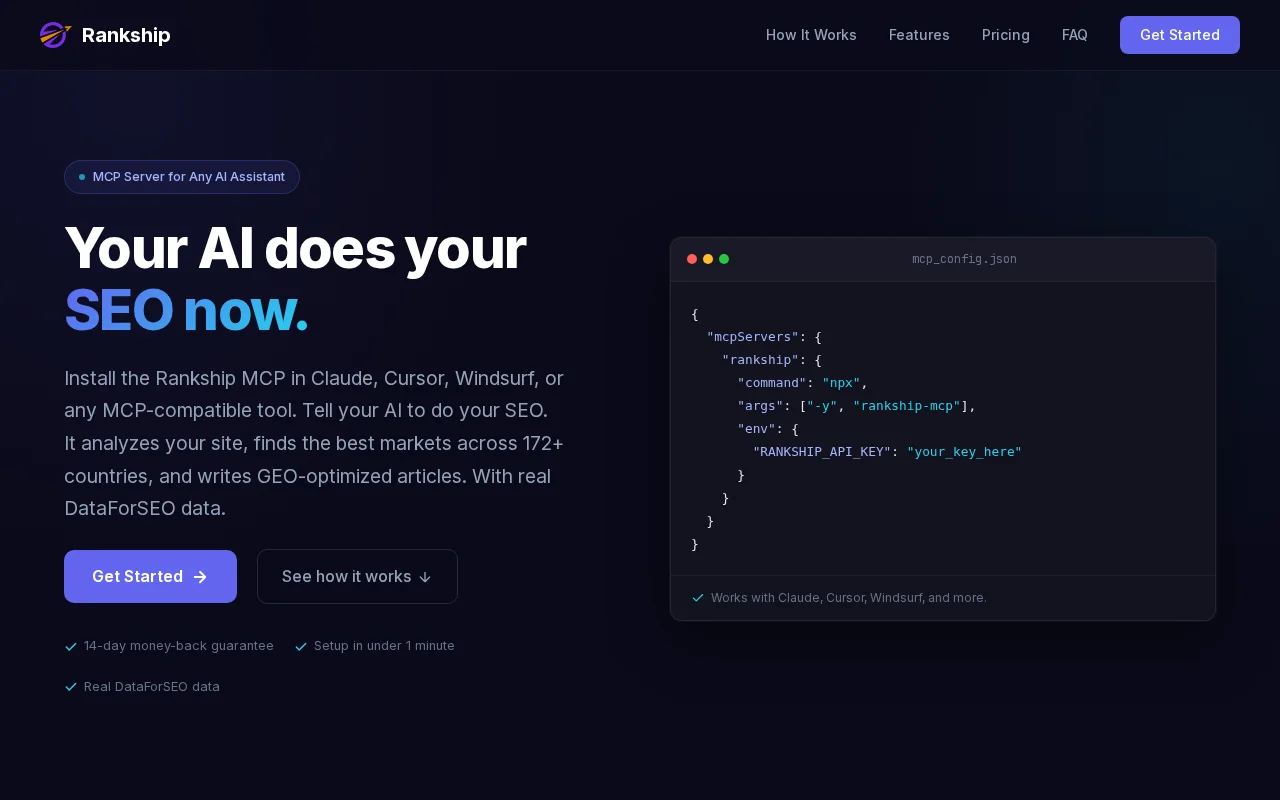The image size is (1280, 800).
Task: Click the "args" key in the code
Action: [x=760, y=406]
